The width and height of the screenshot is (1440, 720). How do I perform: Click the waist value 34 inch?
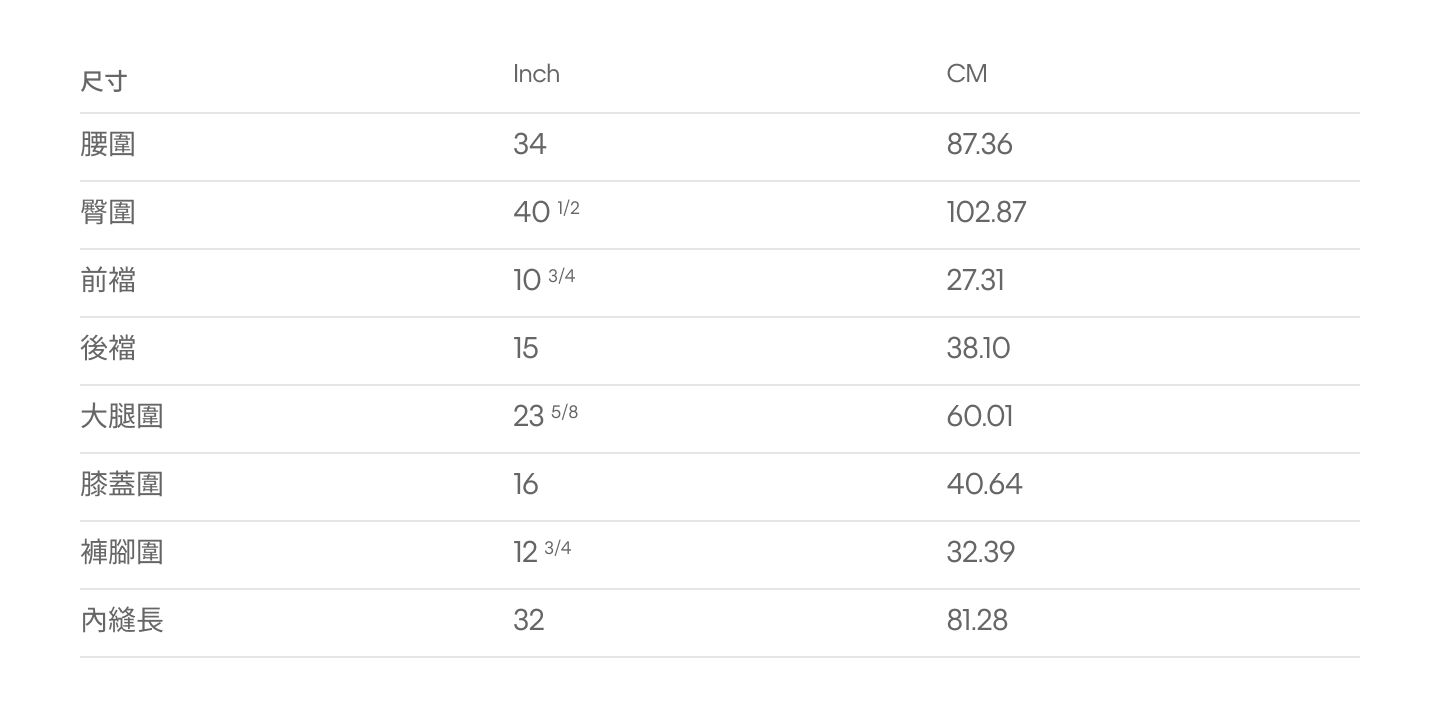[x=530, y=145]
